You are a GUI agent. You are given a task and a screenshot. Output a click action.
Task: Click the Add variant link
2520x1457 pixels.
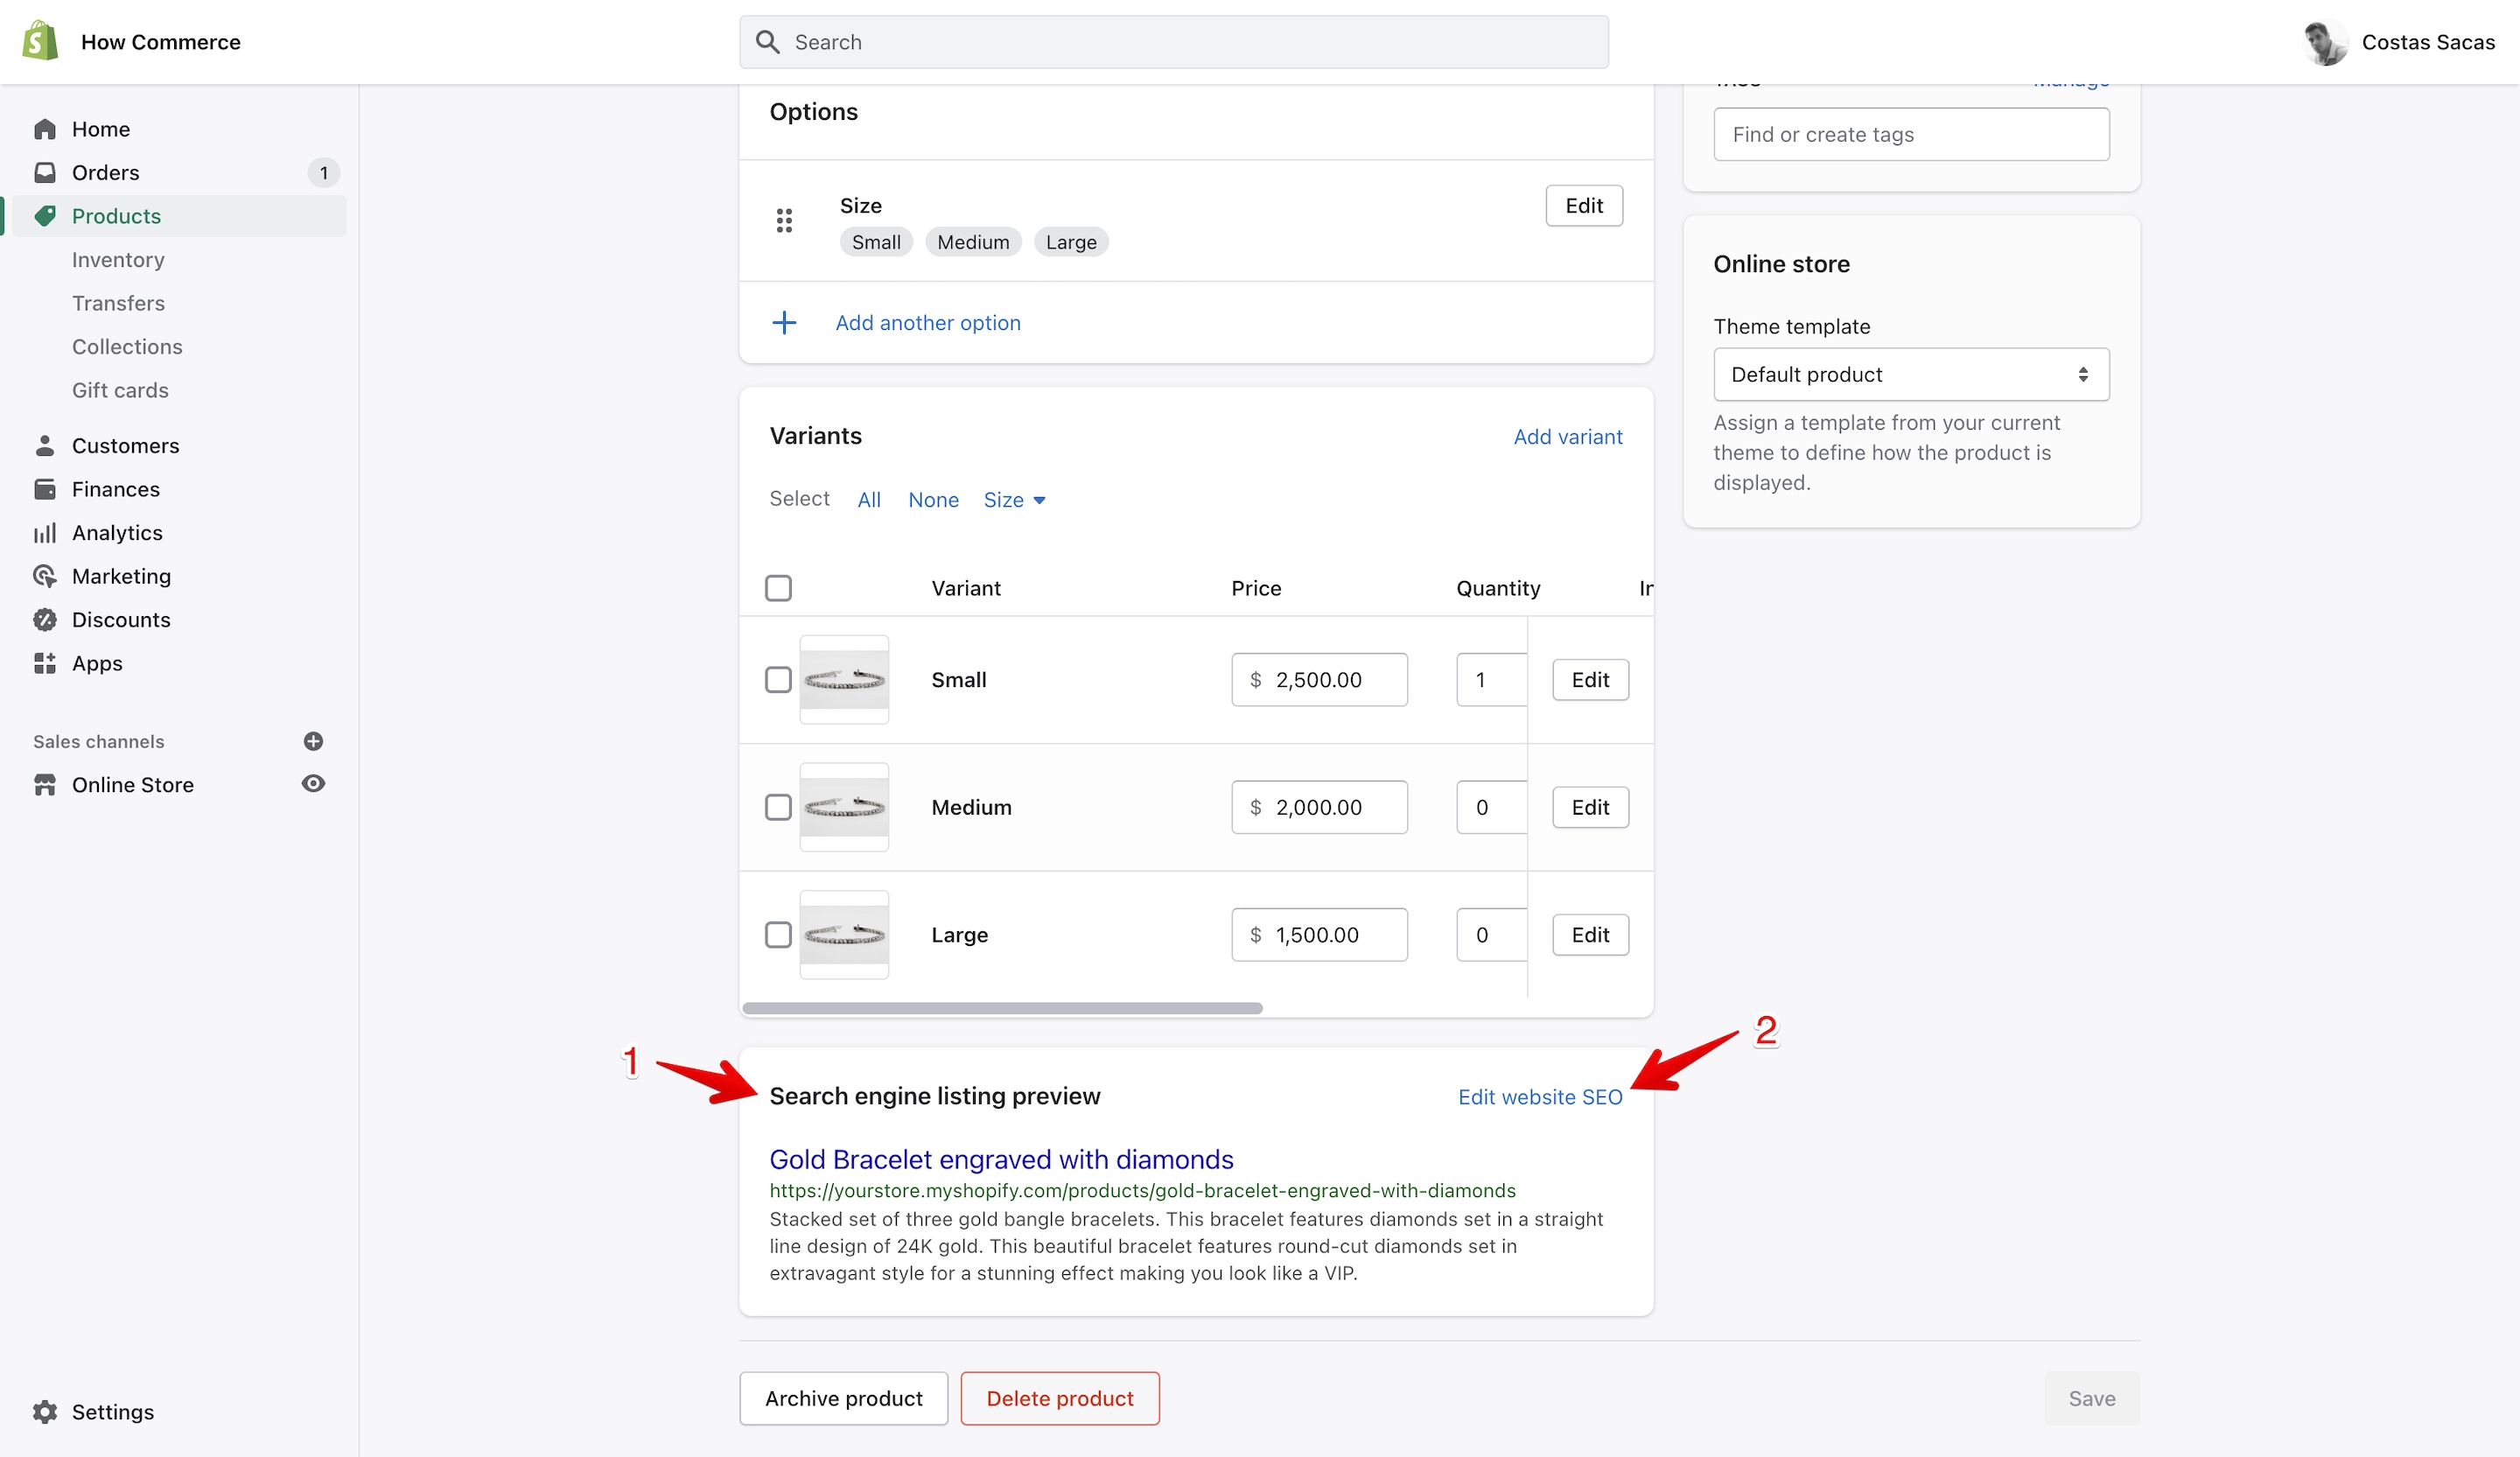[x=1567, y=436]
